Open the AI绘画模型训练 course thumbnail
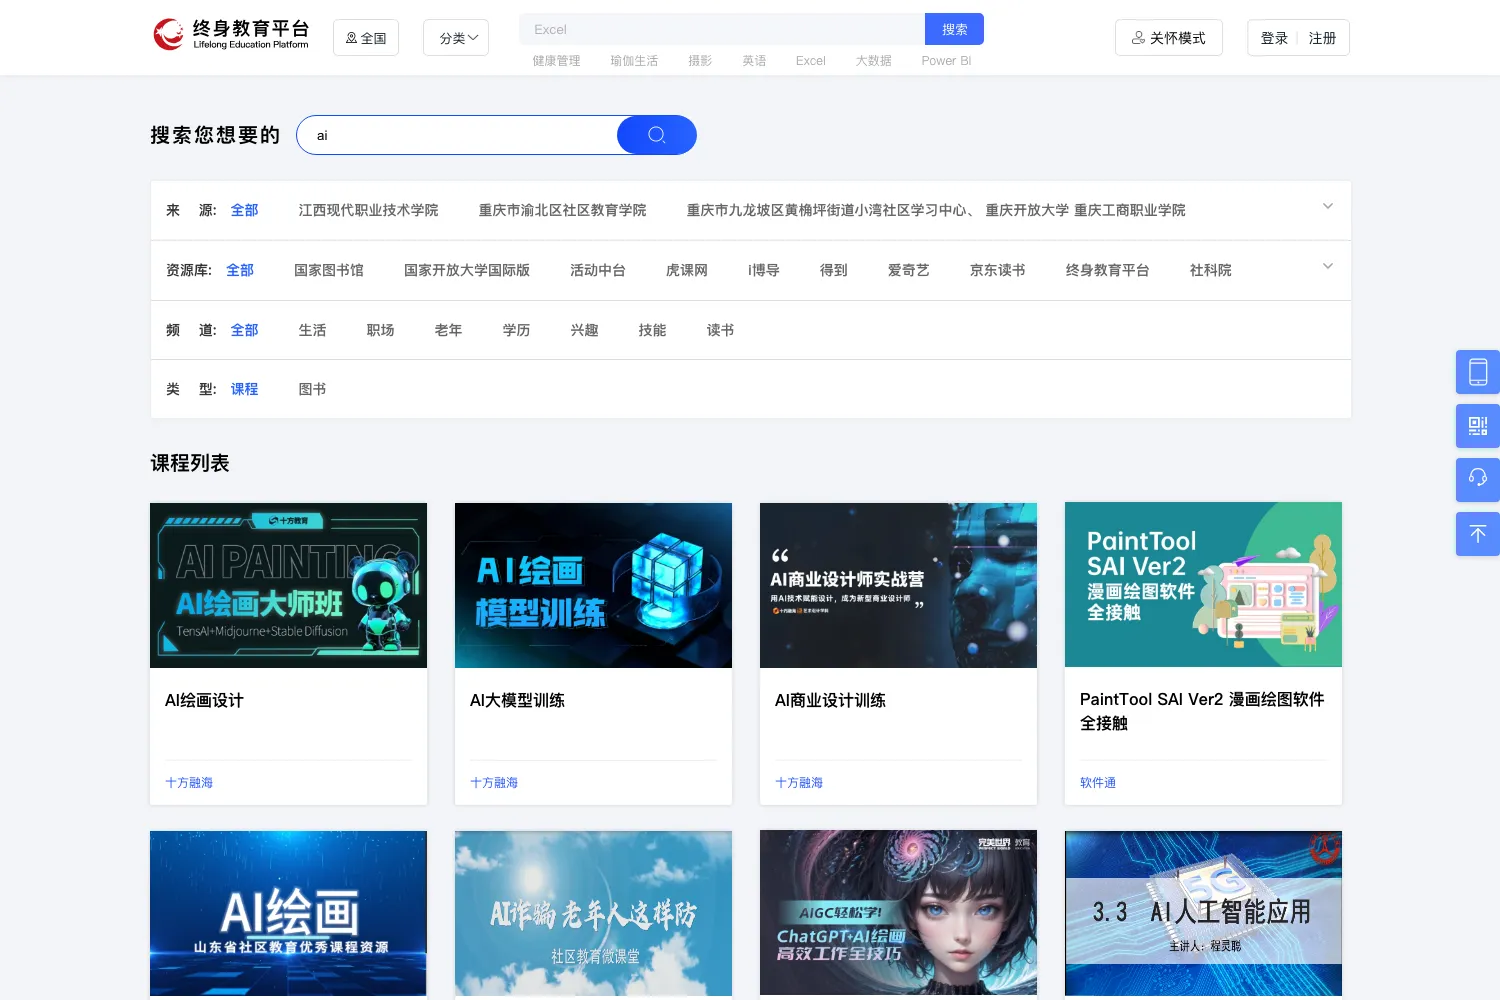 pos(593,585)
